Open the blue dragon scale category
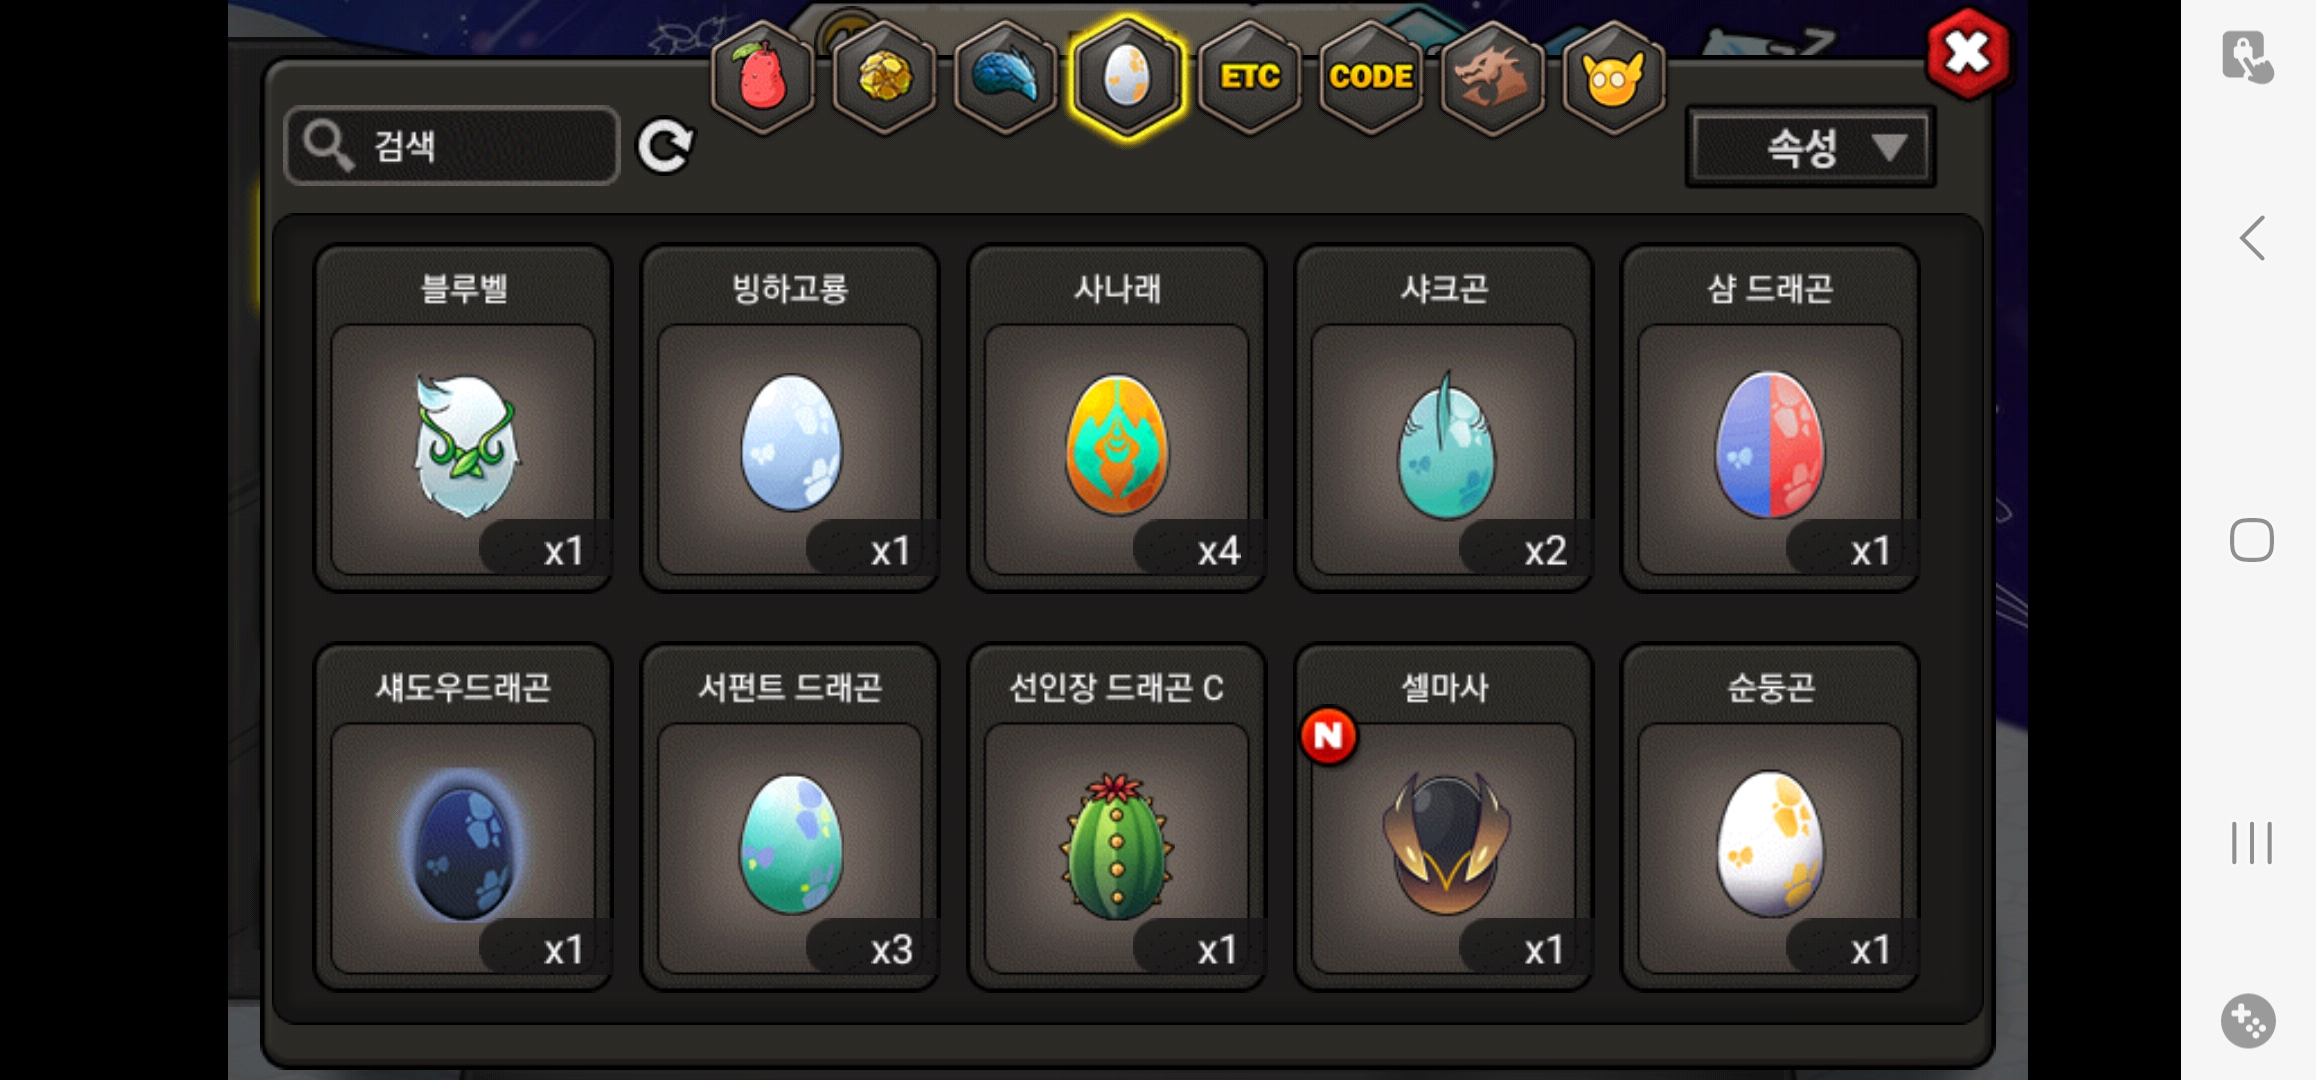Viewport: 2316px width, 1080px height. (1006, 78)
